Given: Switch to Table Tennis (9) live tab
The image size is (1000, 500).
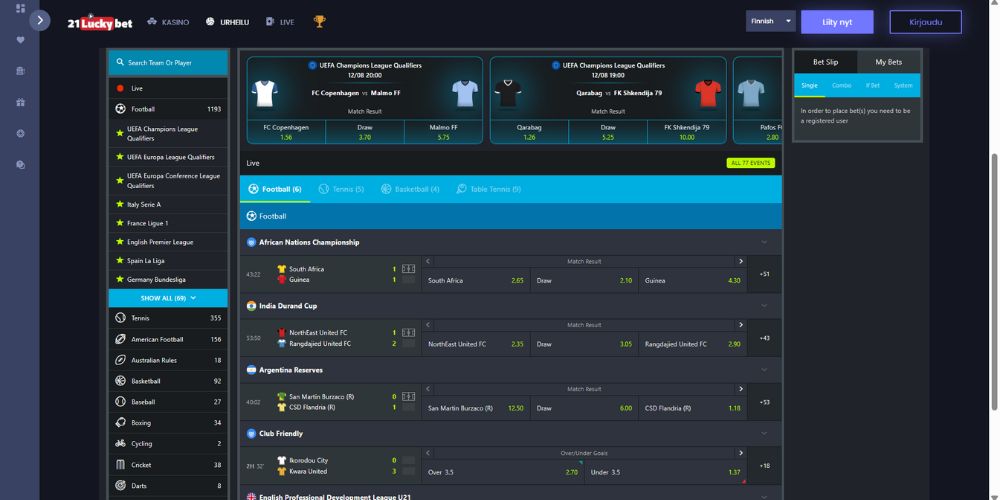Looking at the screenshot, I should coord(489,189).
